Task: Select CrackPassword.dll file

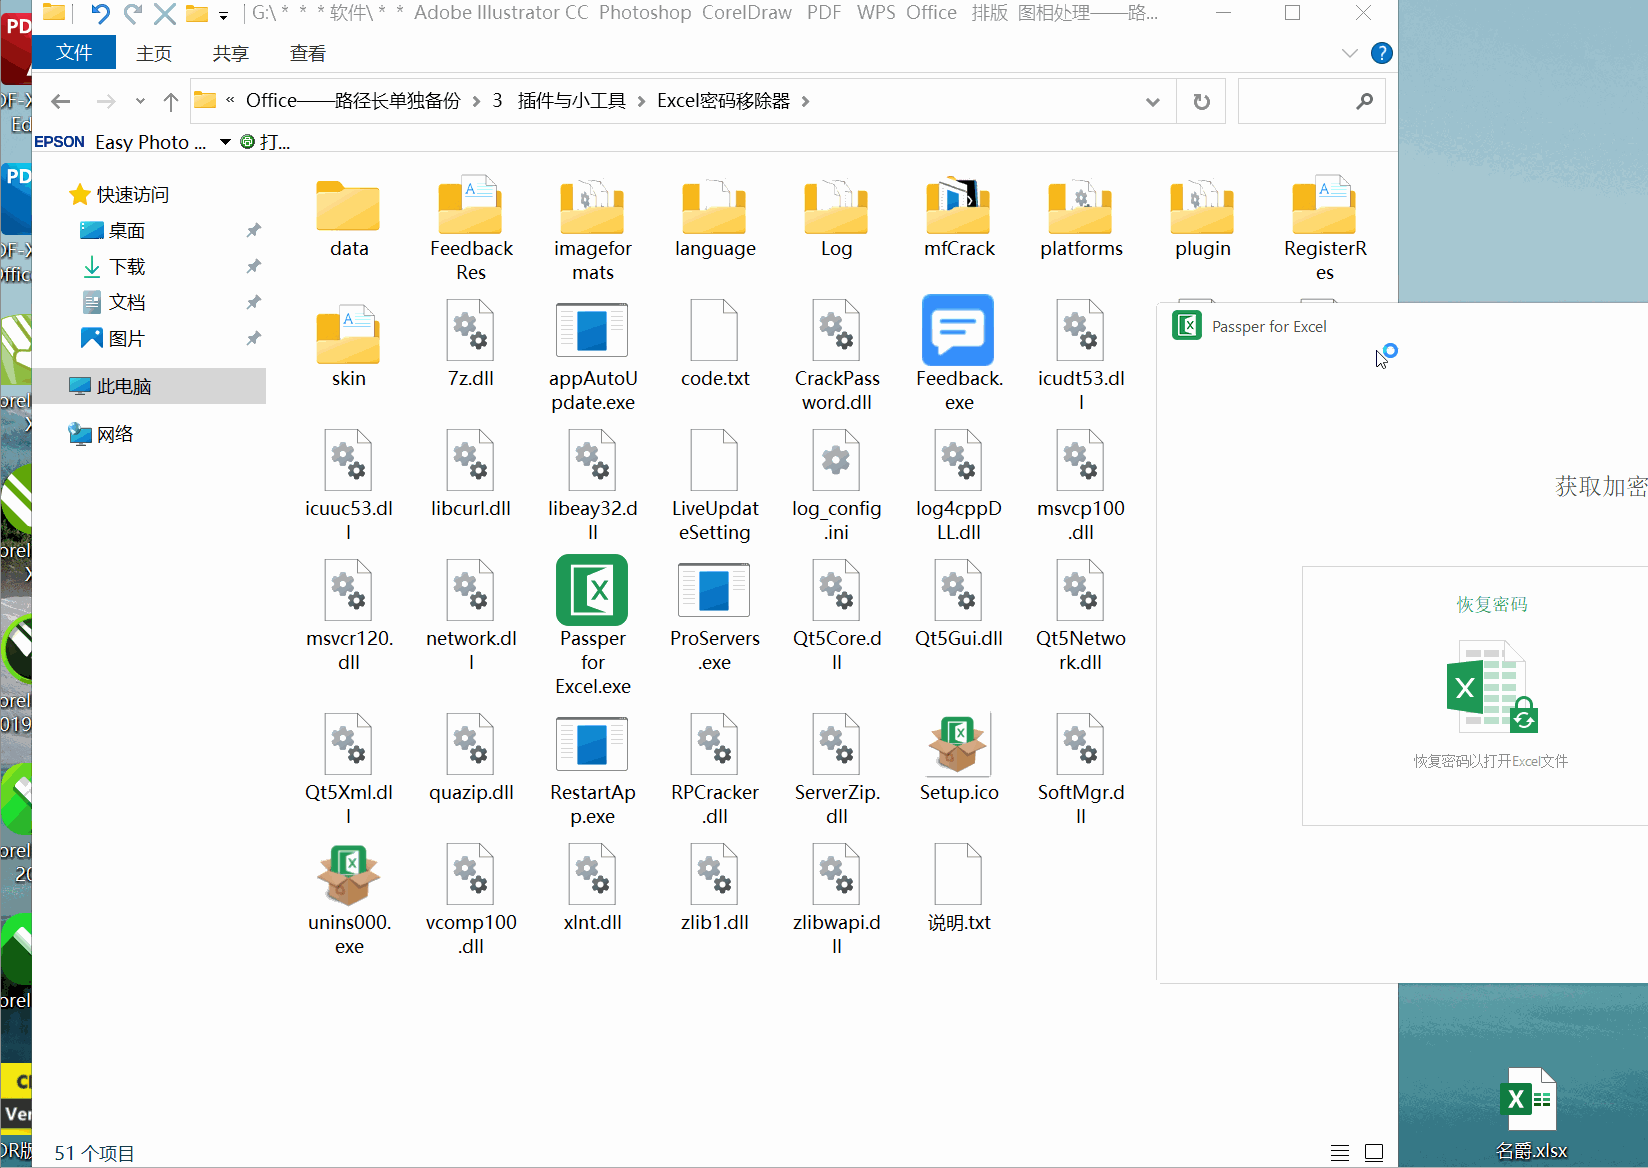Action: click(x=837, y=357)
